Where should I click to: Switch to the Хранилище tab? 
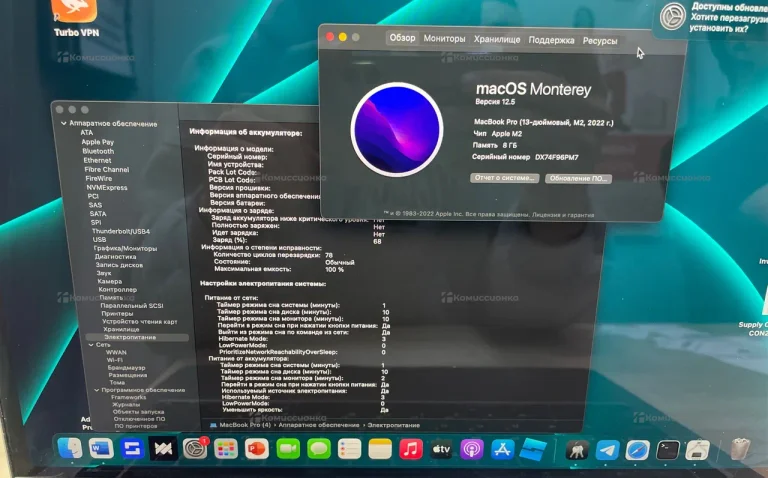(x=496, y=40)
